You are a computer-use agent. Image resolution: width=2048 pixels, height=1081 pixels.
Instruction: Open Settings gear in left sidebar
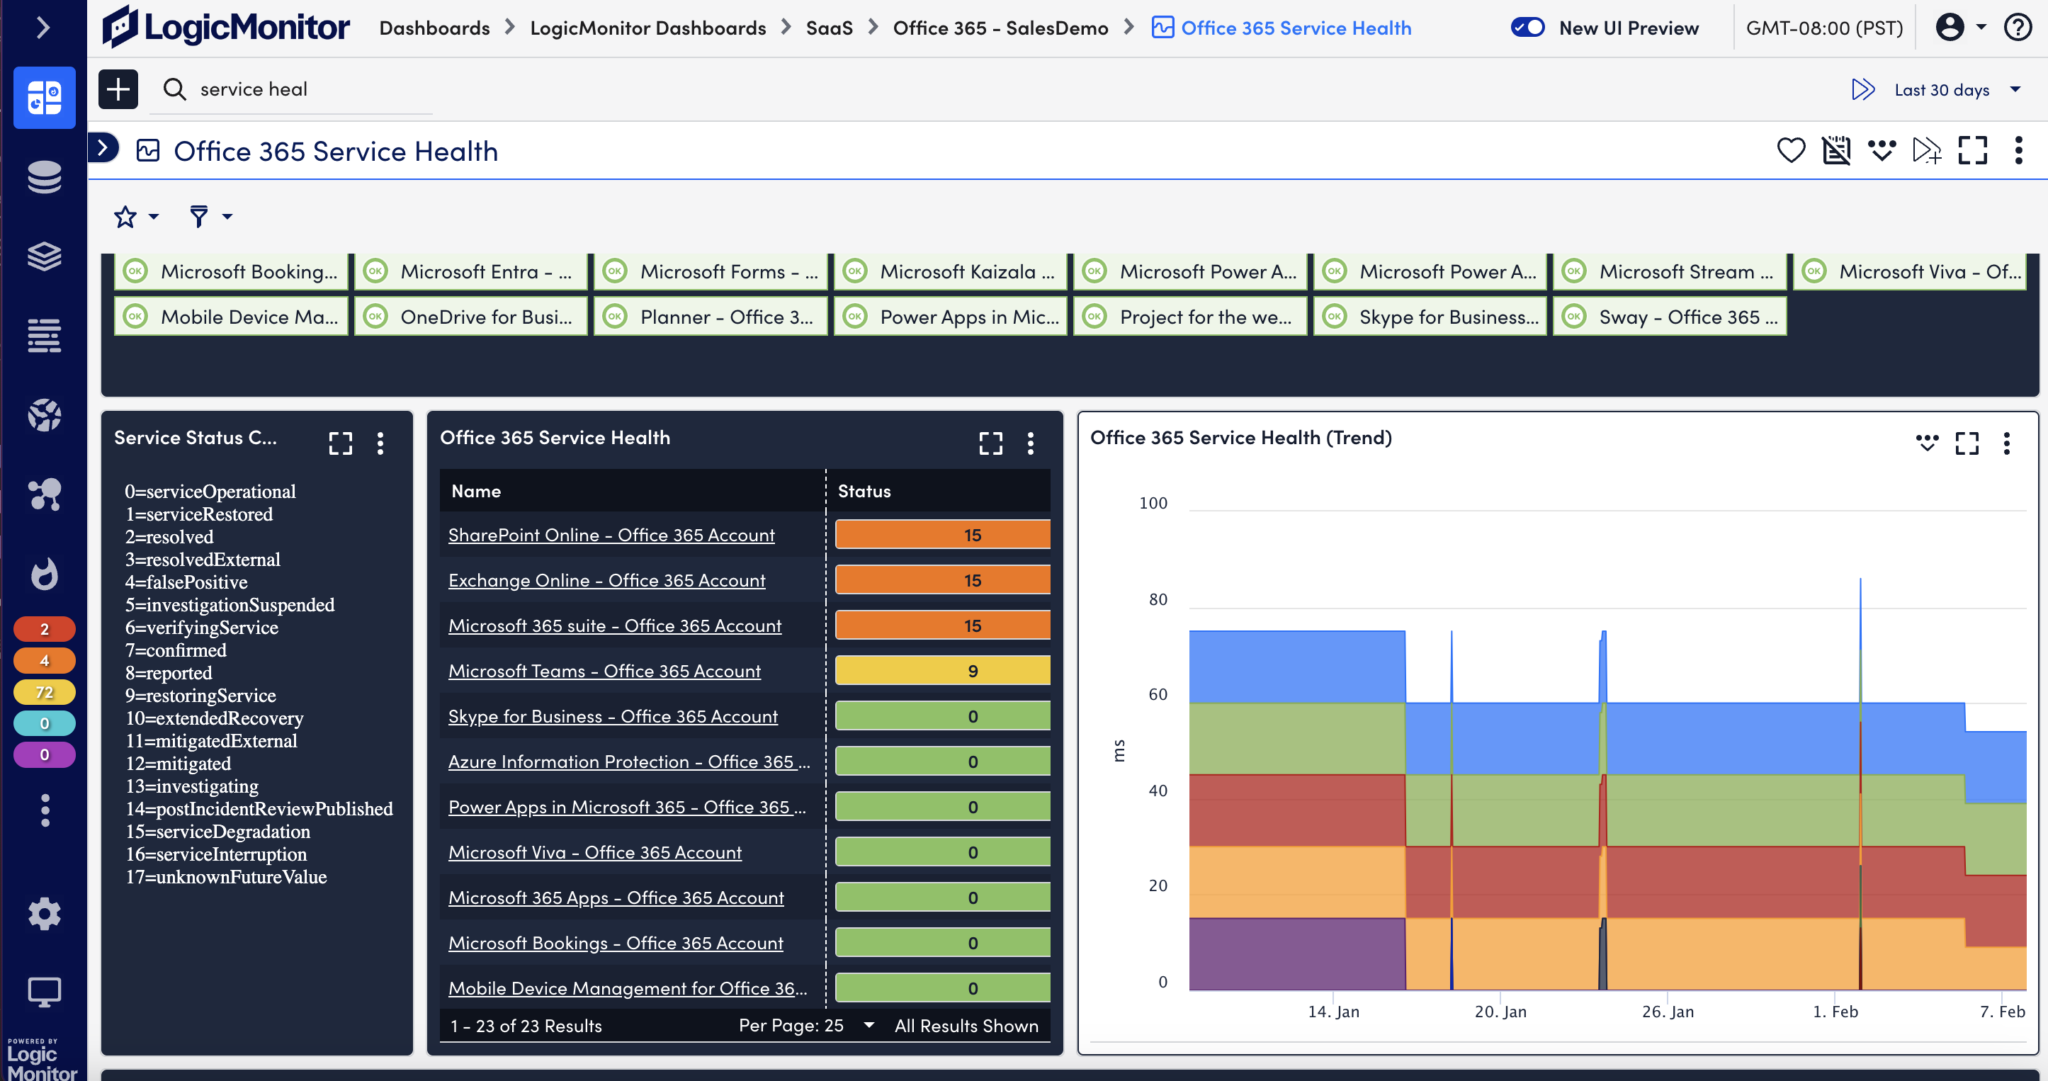pos(44,913)
